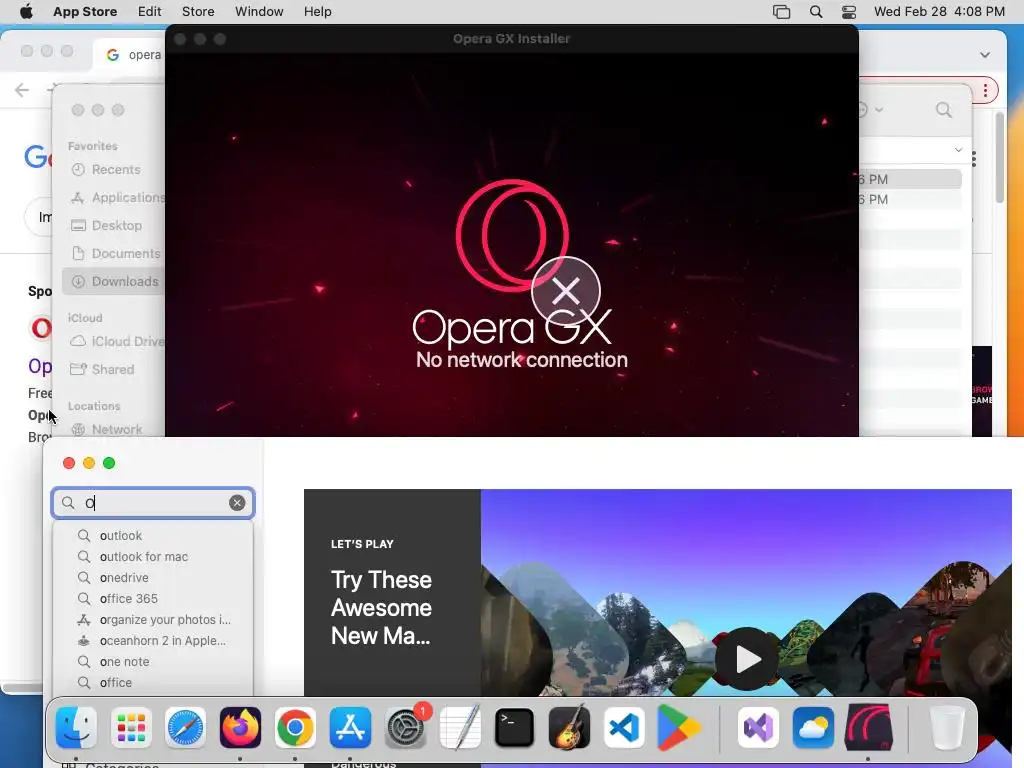Play the Let's Play featured video

coord(747,659)
